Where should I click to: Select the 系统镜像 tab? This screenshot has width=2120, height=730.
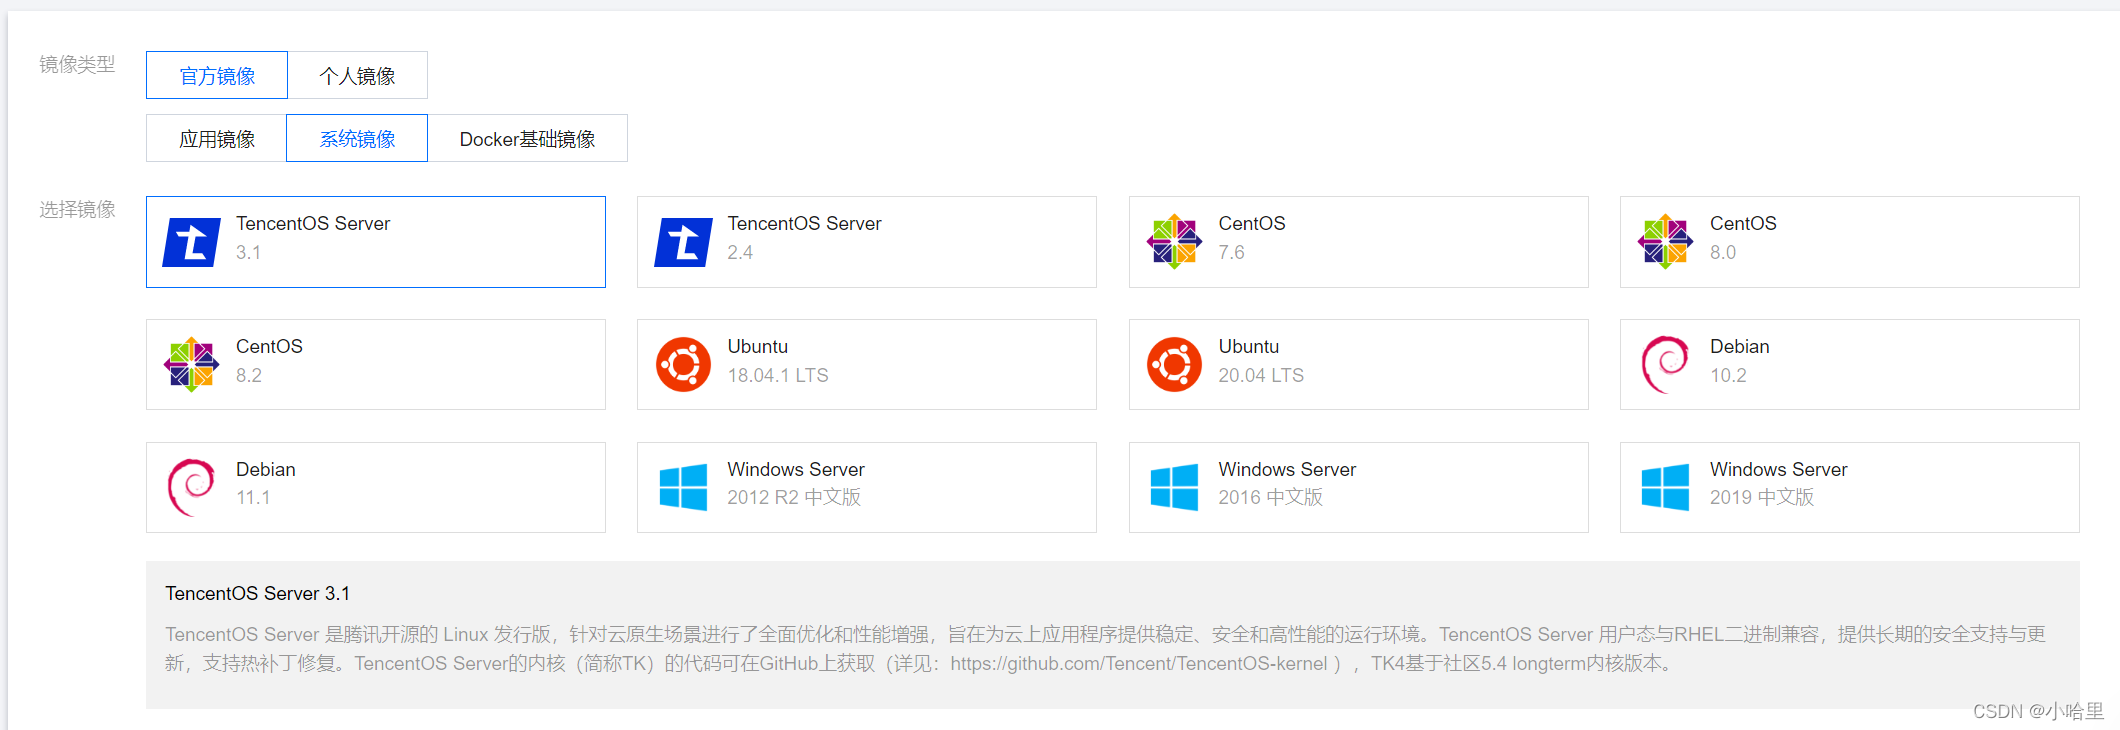[357, 138]
